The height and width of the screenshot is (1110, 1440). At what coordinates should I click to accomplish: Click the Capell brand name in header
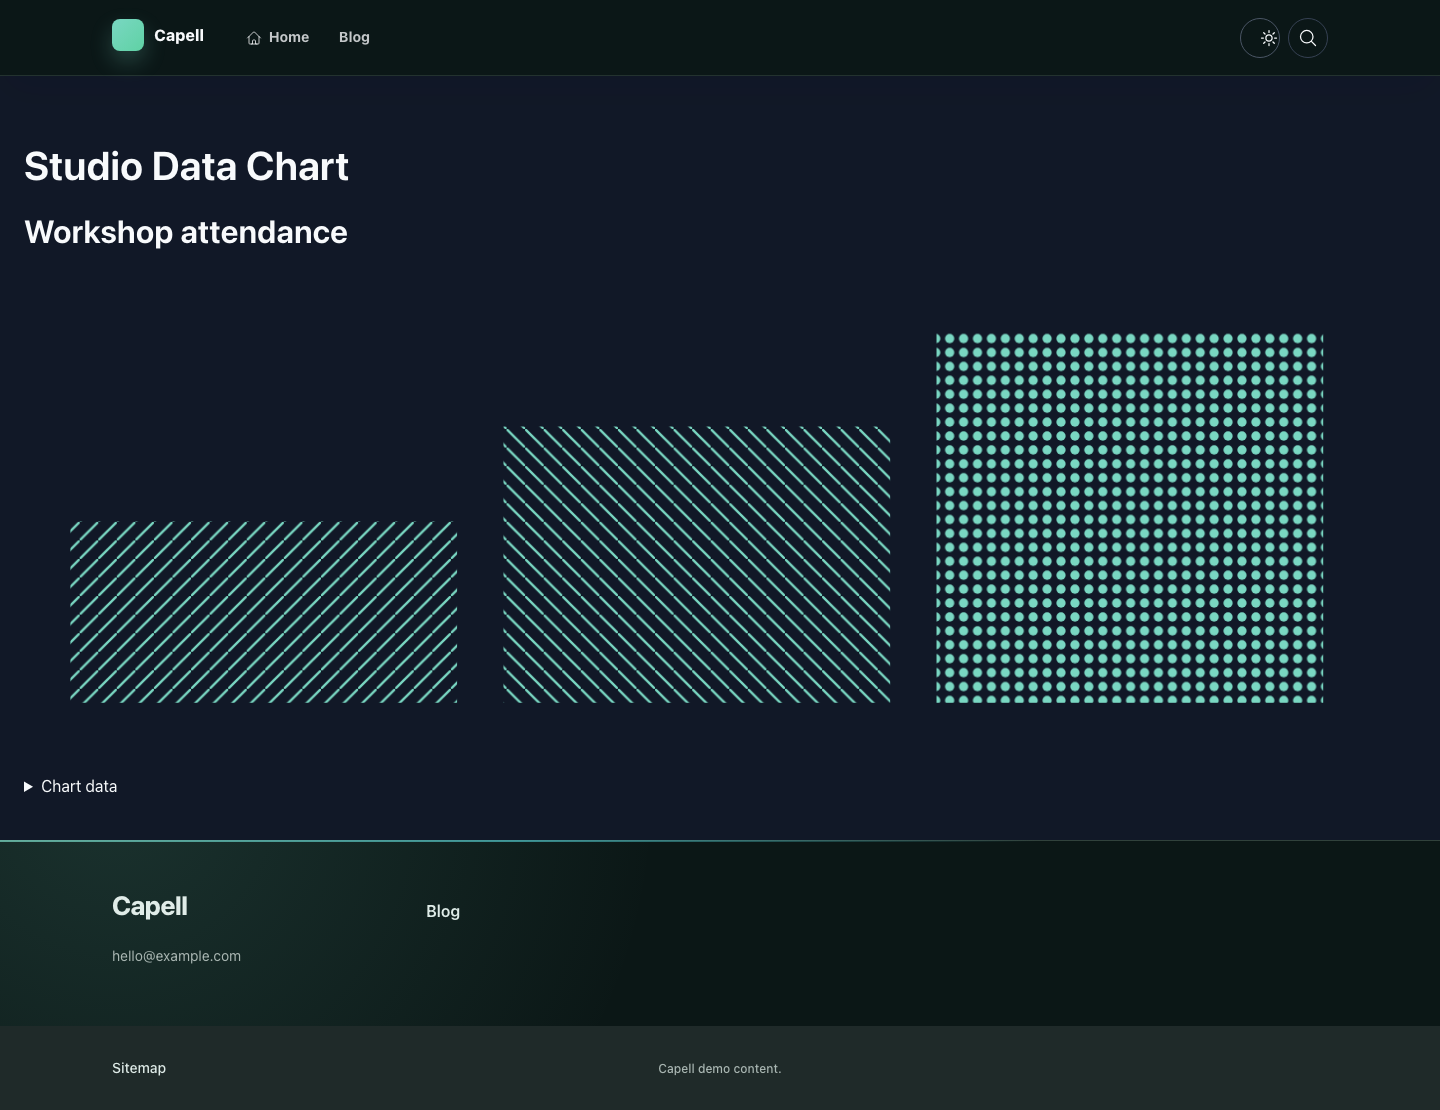click(x=179, y=35)
